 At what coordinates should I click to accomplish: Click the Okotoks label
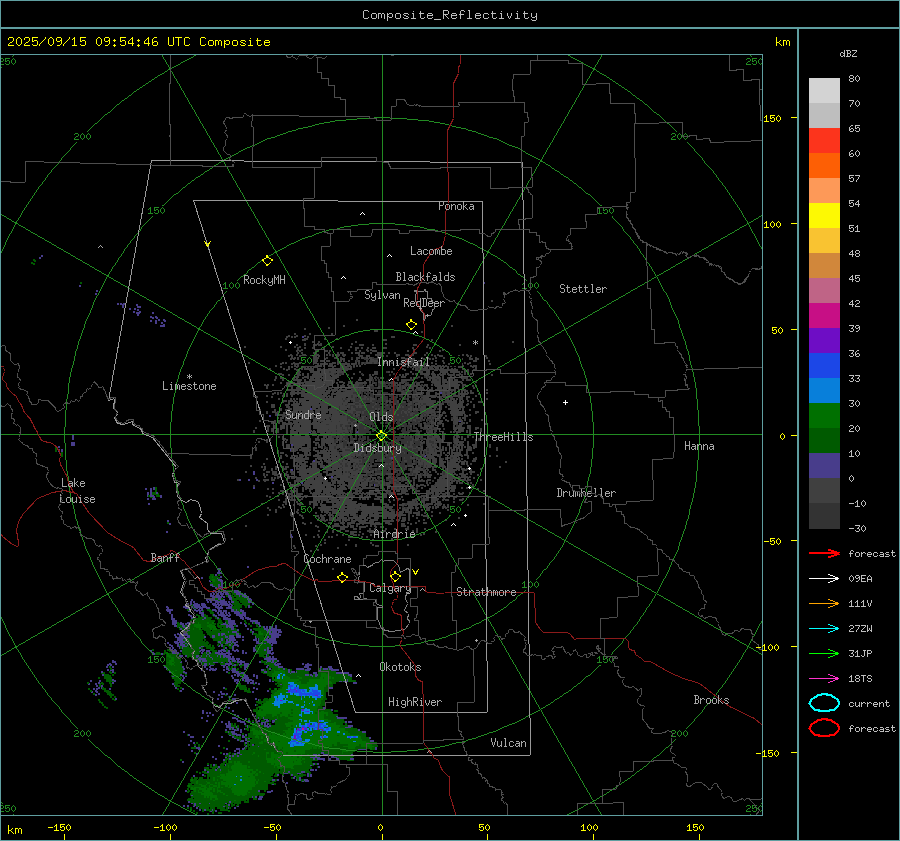pos(400,667)
